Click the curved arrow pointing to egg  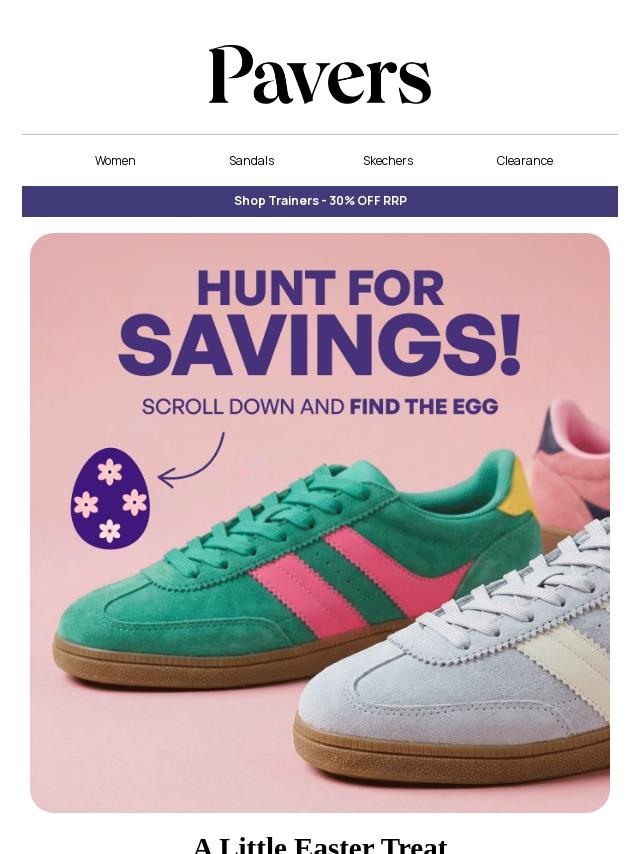tap(191, 460)
